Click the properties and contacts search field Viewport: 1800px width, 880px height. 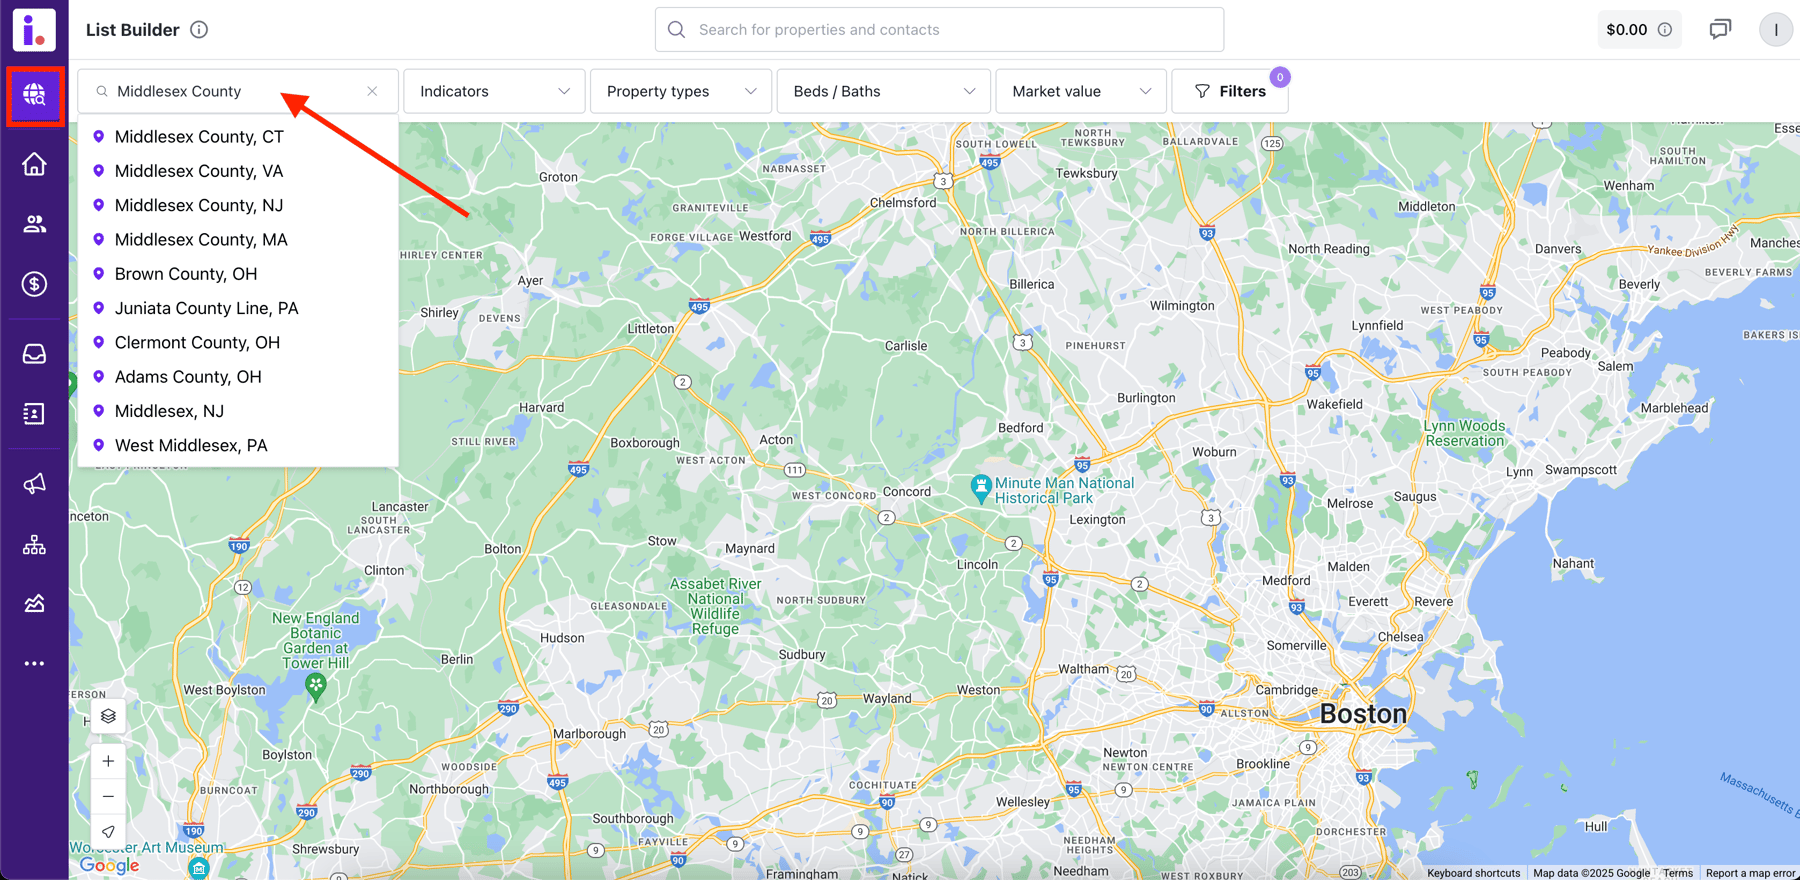(x=939, y=30)
